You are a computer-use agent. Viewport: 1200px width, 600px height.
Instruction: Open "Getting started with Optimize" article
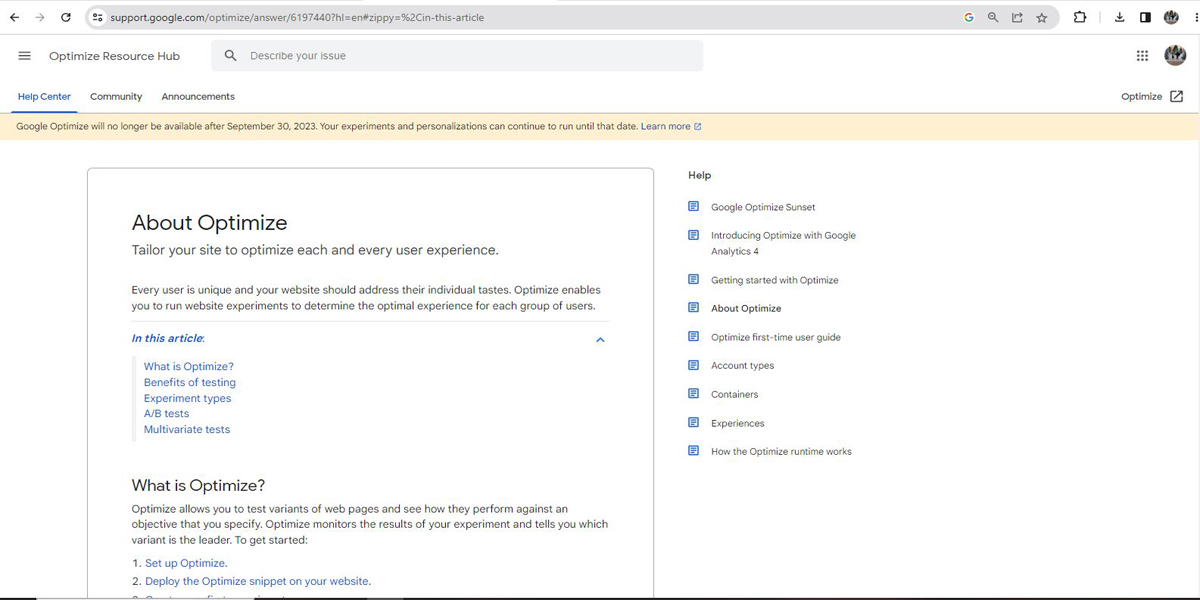coord(775,280)
